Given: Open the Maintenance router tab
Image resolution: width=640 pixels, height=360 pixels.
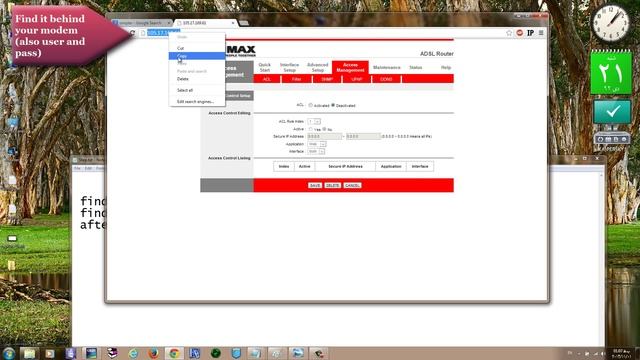Looking at the screenshot, I should pos(387,67).
